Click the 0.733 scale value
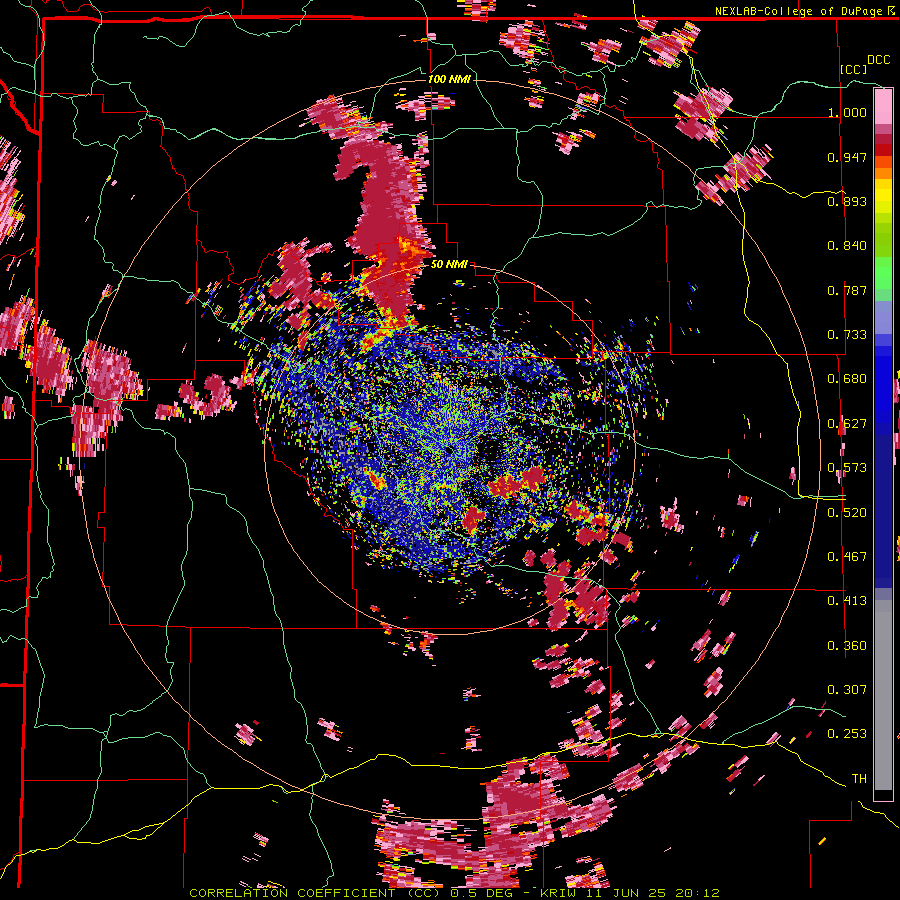900x900 pixels. [x=847, y=335]
